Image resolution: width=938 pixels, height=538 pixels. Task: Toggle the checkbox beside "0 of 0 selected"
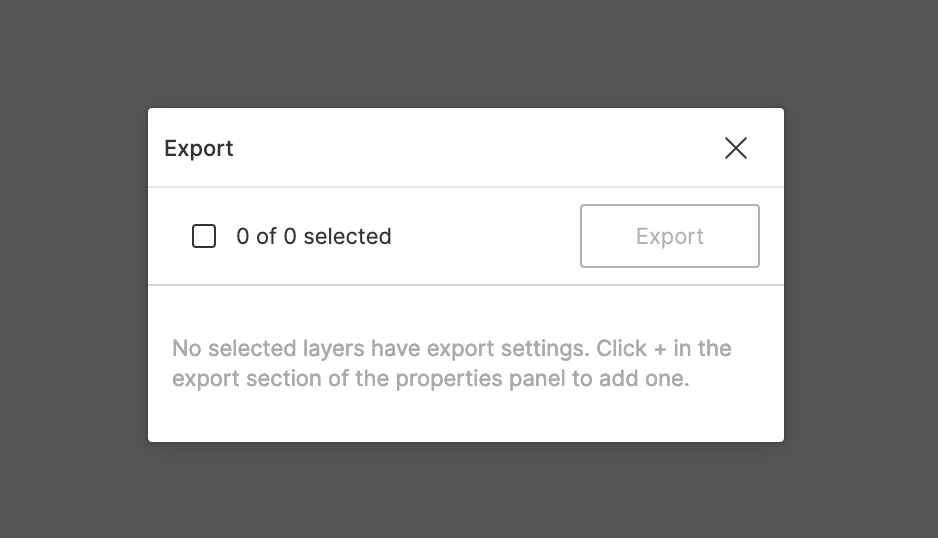tap(204, 236)
